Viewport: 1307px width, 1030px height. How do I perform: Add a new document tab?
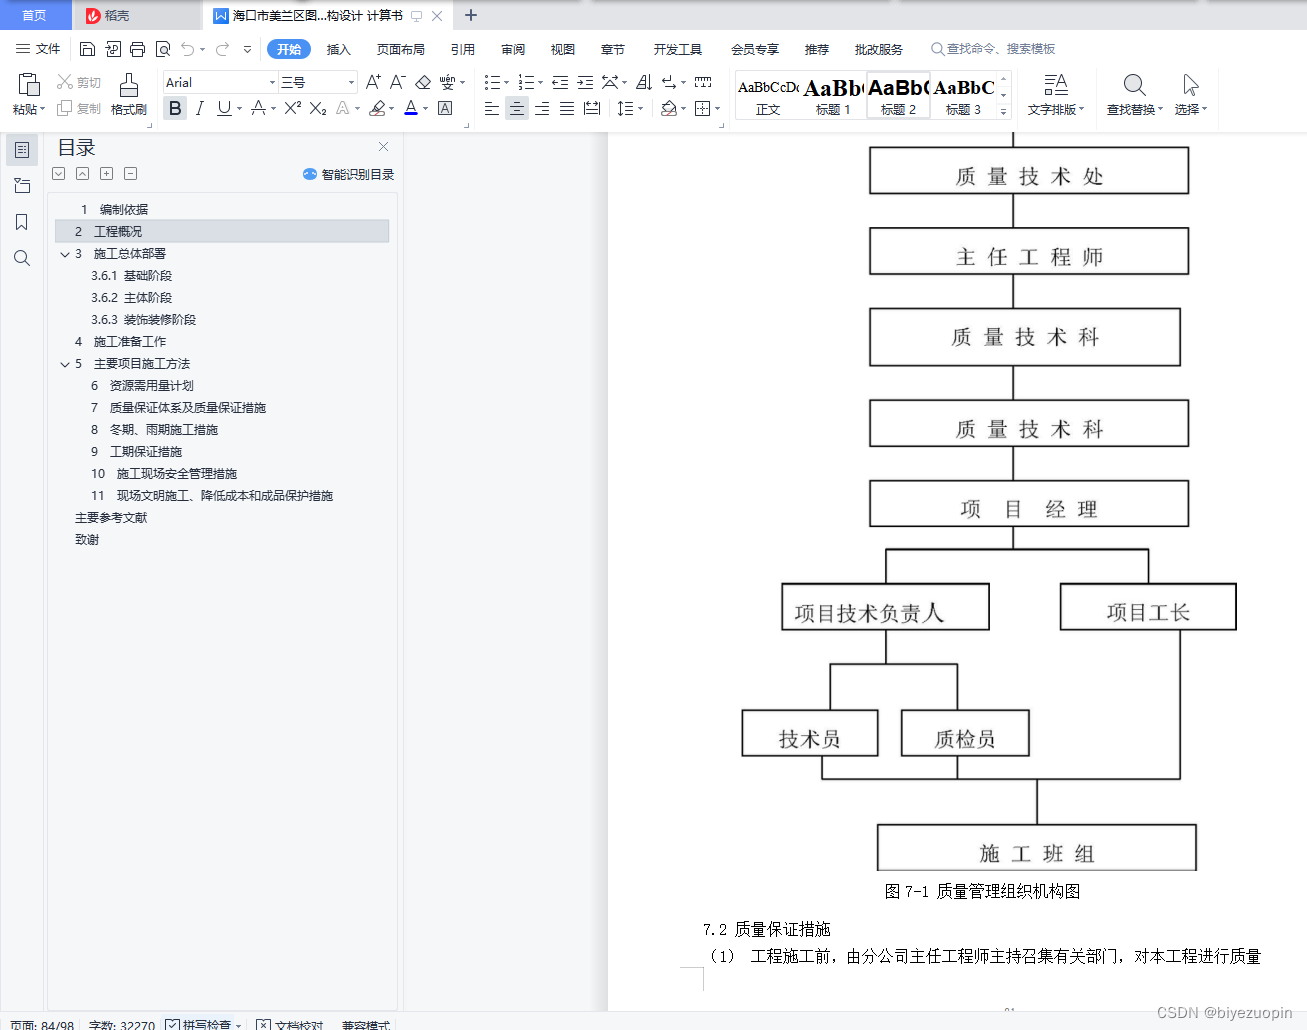pos(471,15)
